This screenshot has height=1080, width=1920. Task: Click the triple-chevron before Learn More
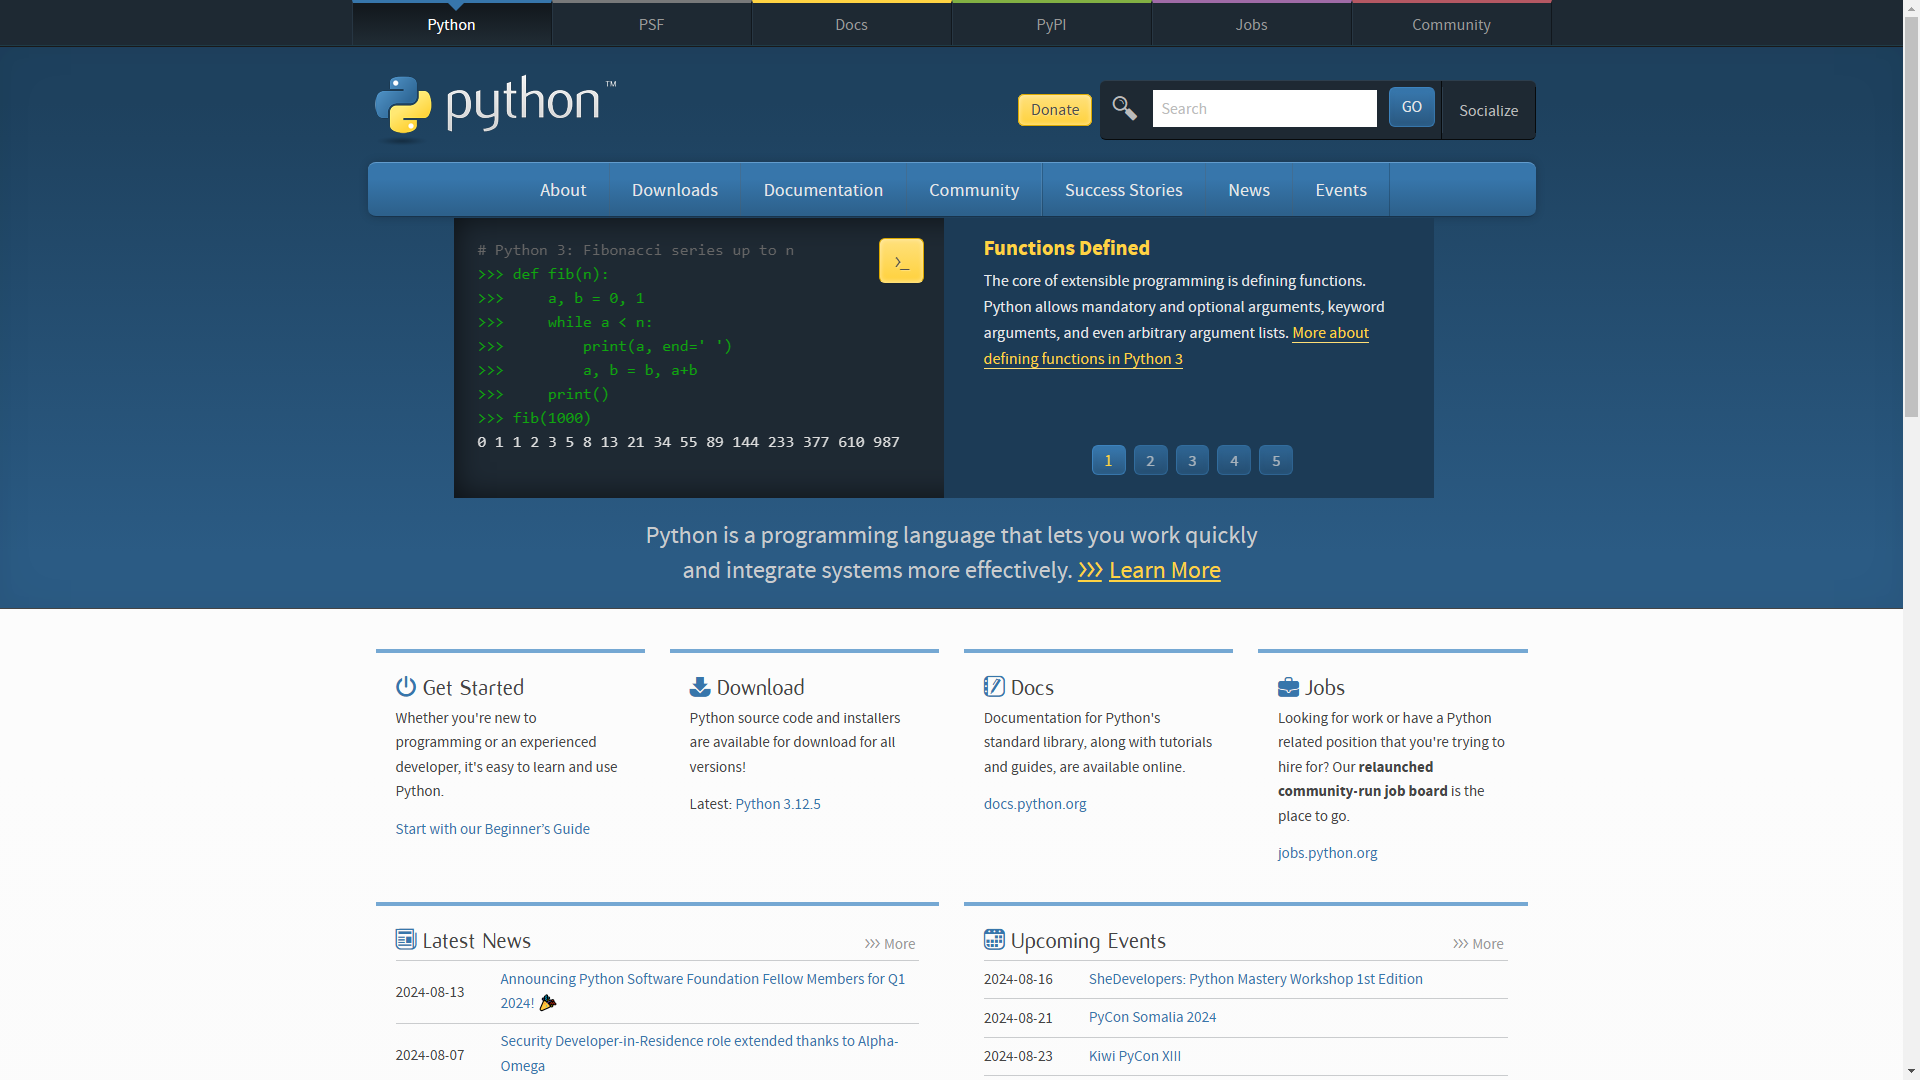click(x=1090, y=570)
